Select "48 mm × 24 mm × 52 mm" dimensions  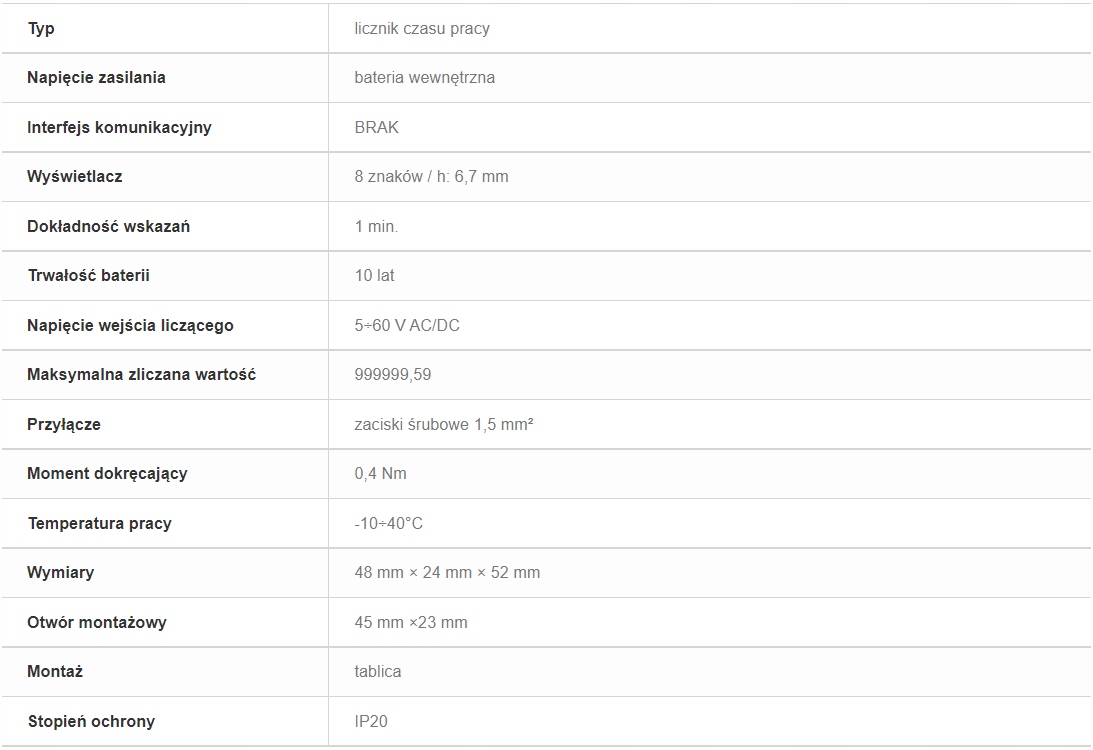click(447, 573)
